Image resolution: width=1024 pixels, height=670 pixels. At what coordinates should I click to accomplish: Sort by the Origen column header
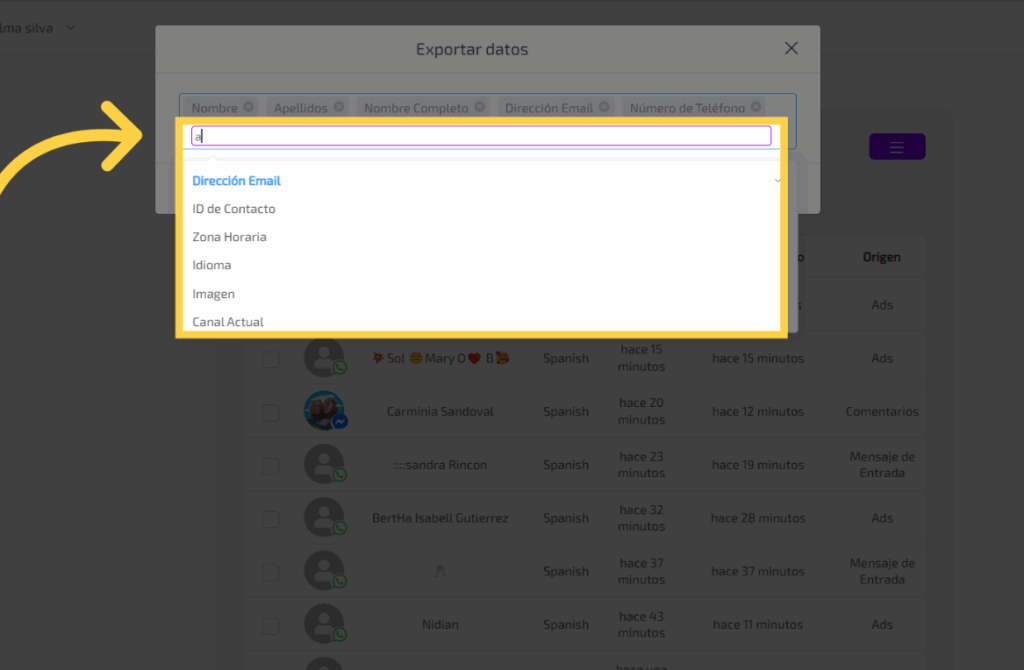[881, 257]
